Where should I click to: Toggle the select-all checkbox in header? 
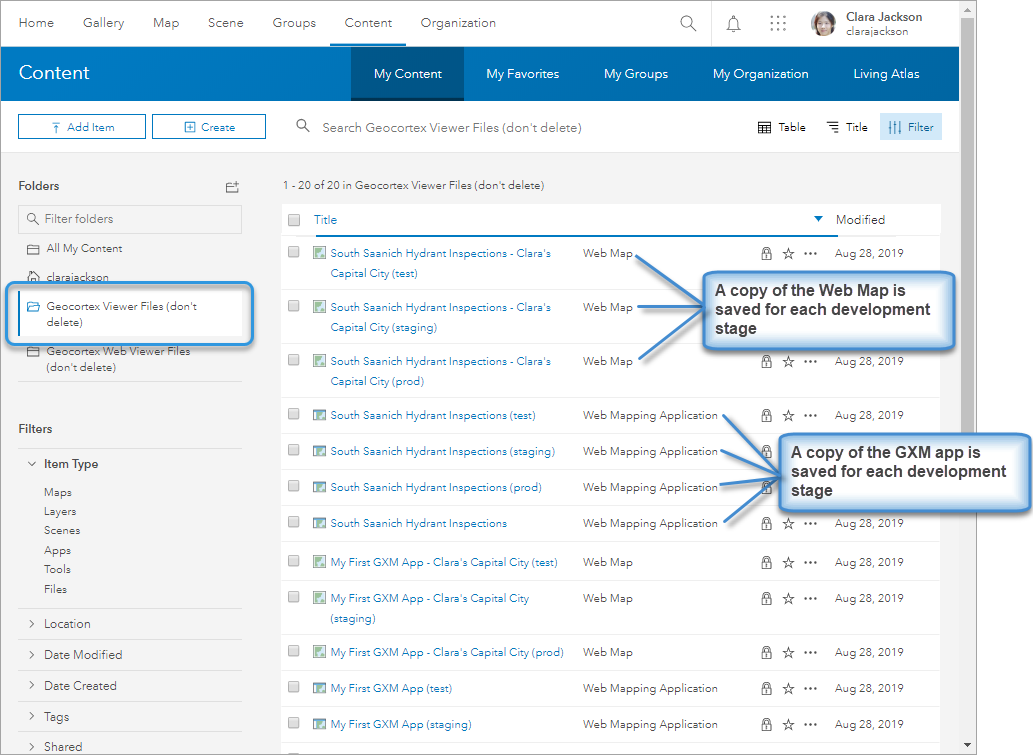tap(294, 220)
